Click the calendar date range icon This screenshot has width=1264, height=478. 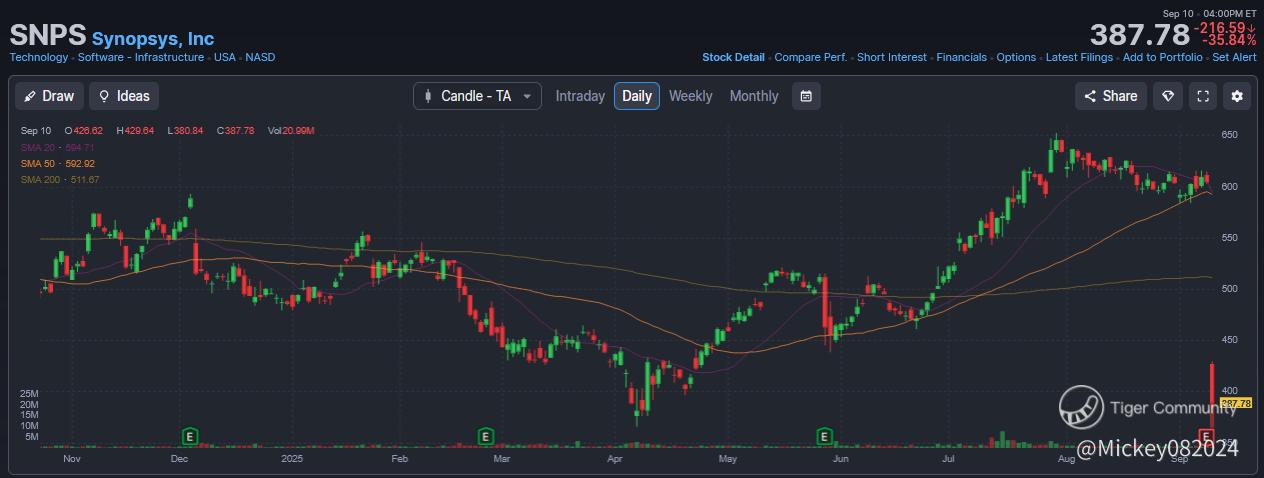pos(806,96)
